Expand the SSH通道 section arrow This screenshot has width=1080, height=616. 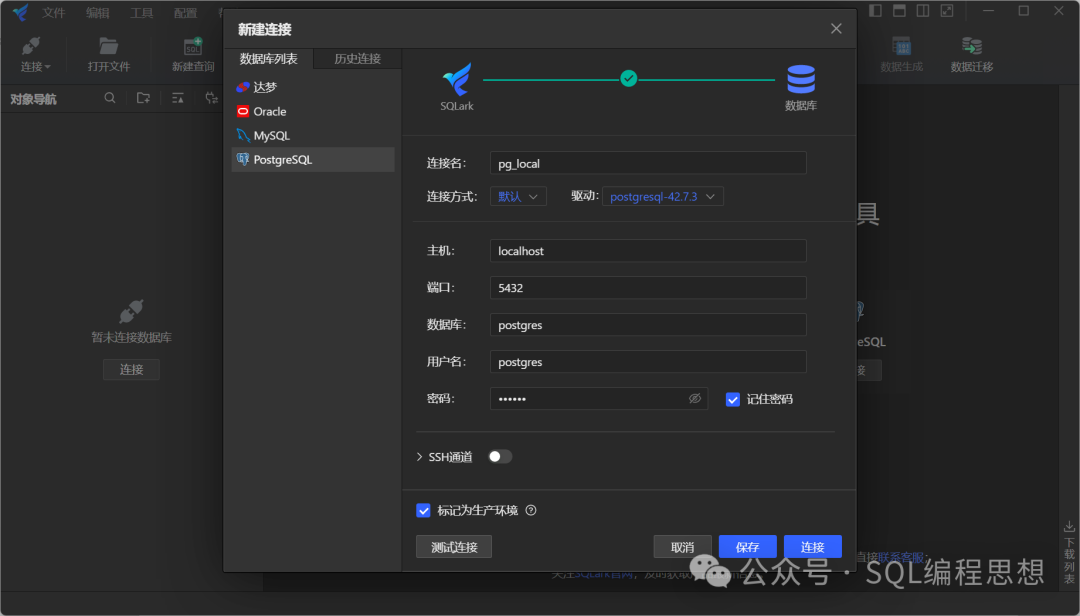pyautogui.click(x=420, y=457)
